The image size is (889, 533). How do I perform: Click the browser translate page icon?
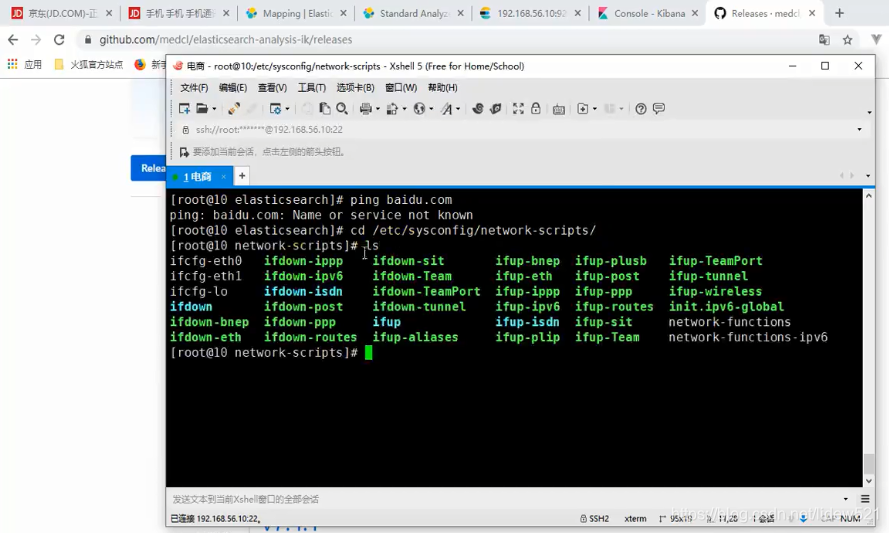824,40
